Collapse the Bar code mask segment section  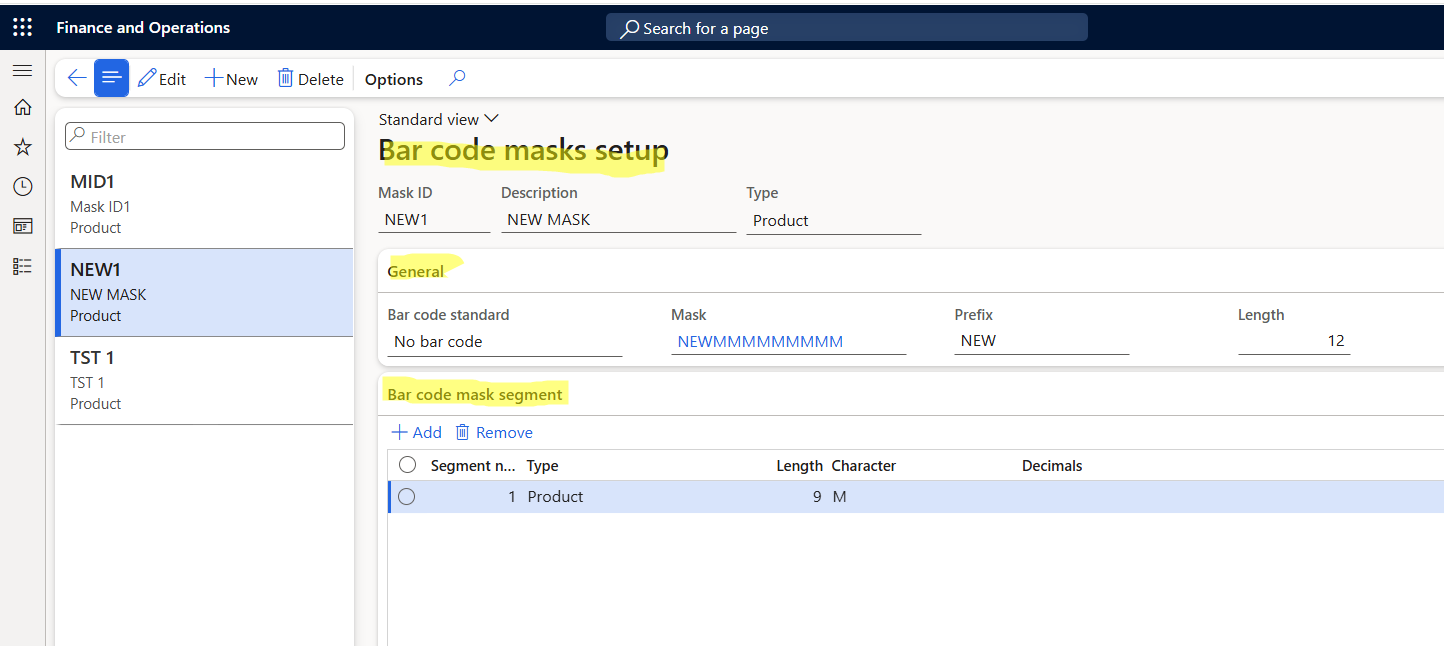pos(475,394)
